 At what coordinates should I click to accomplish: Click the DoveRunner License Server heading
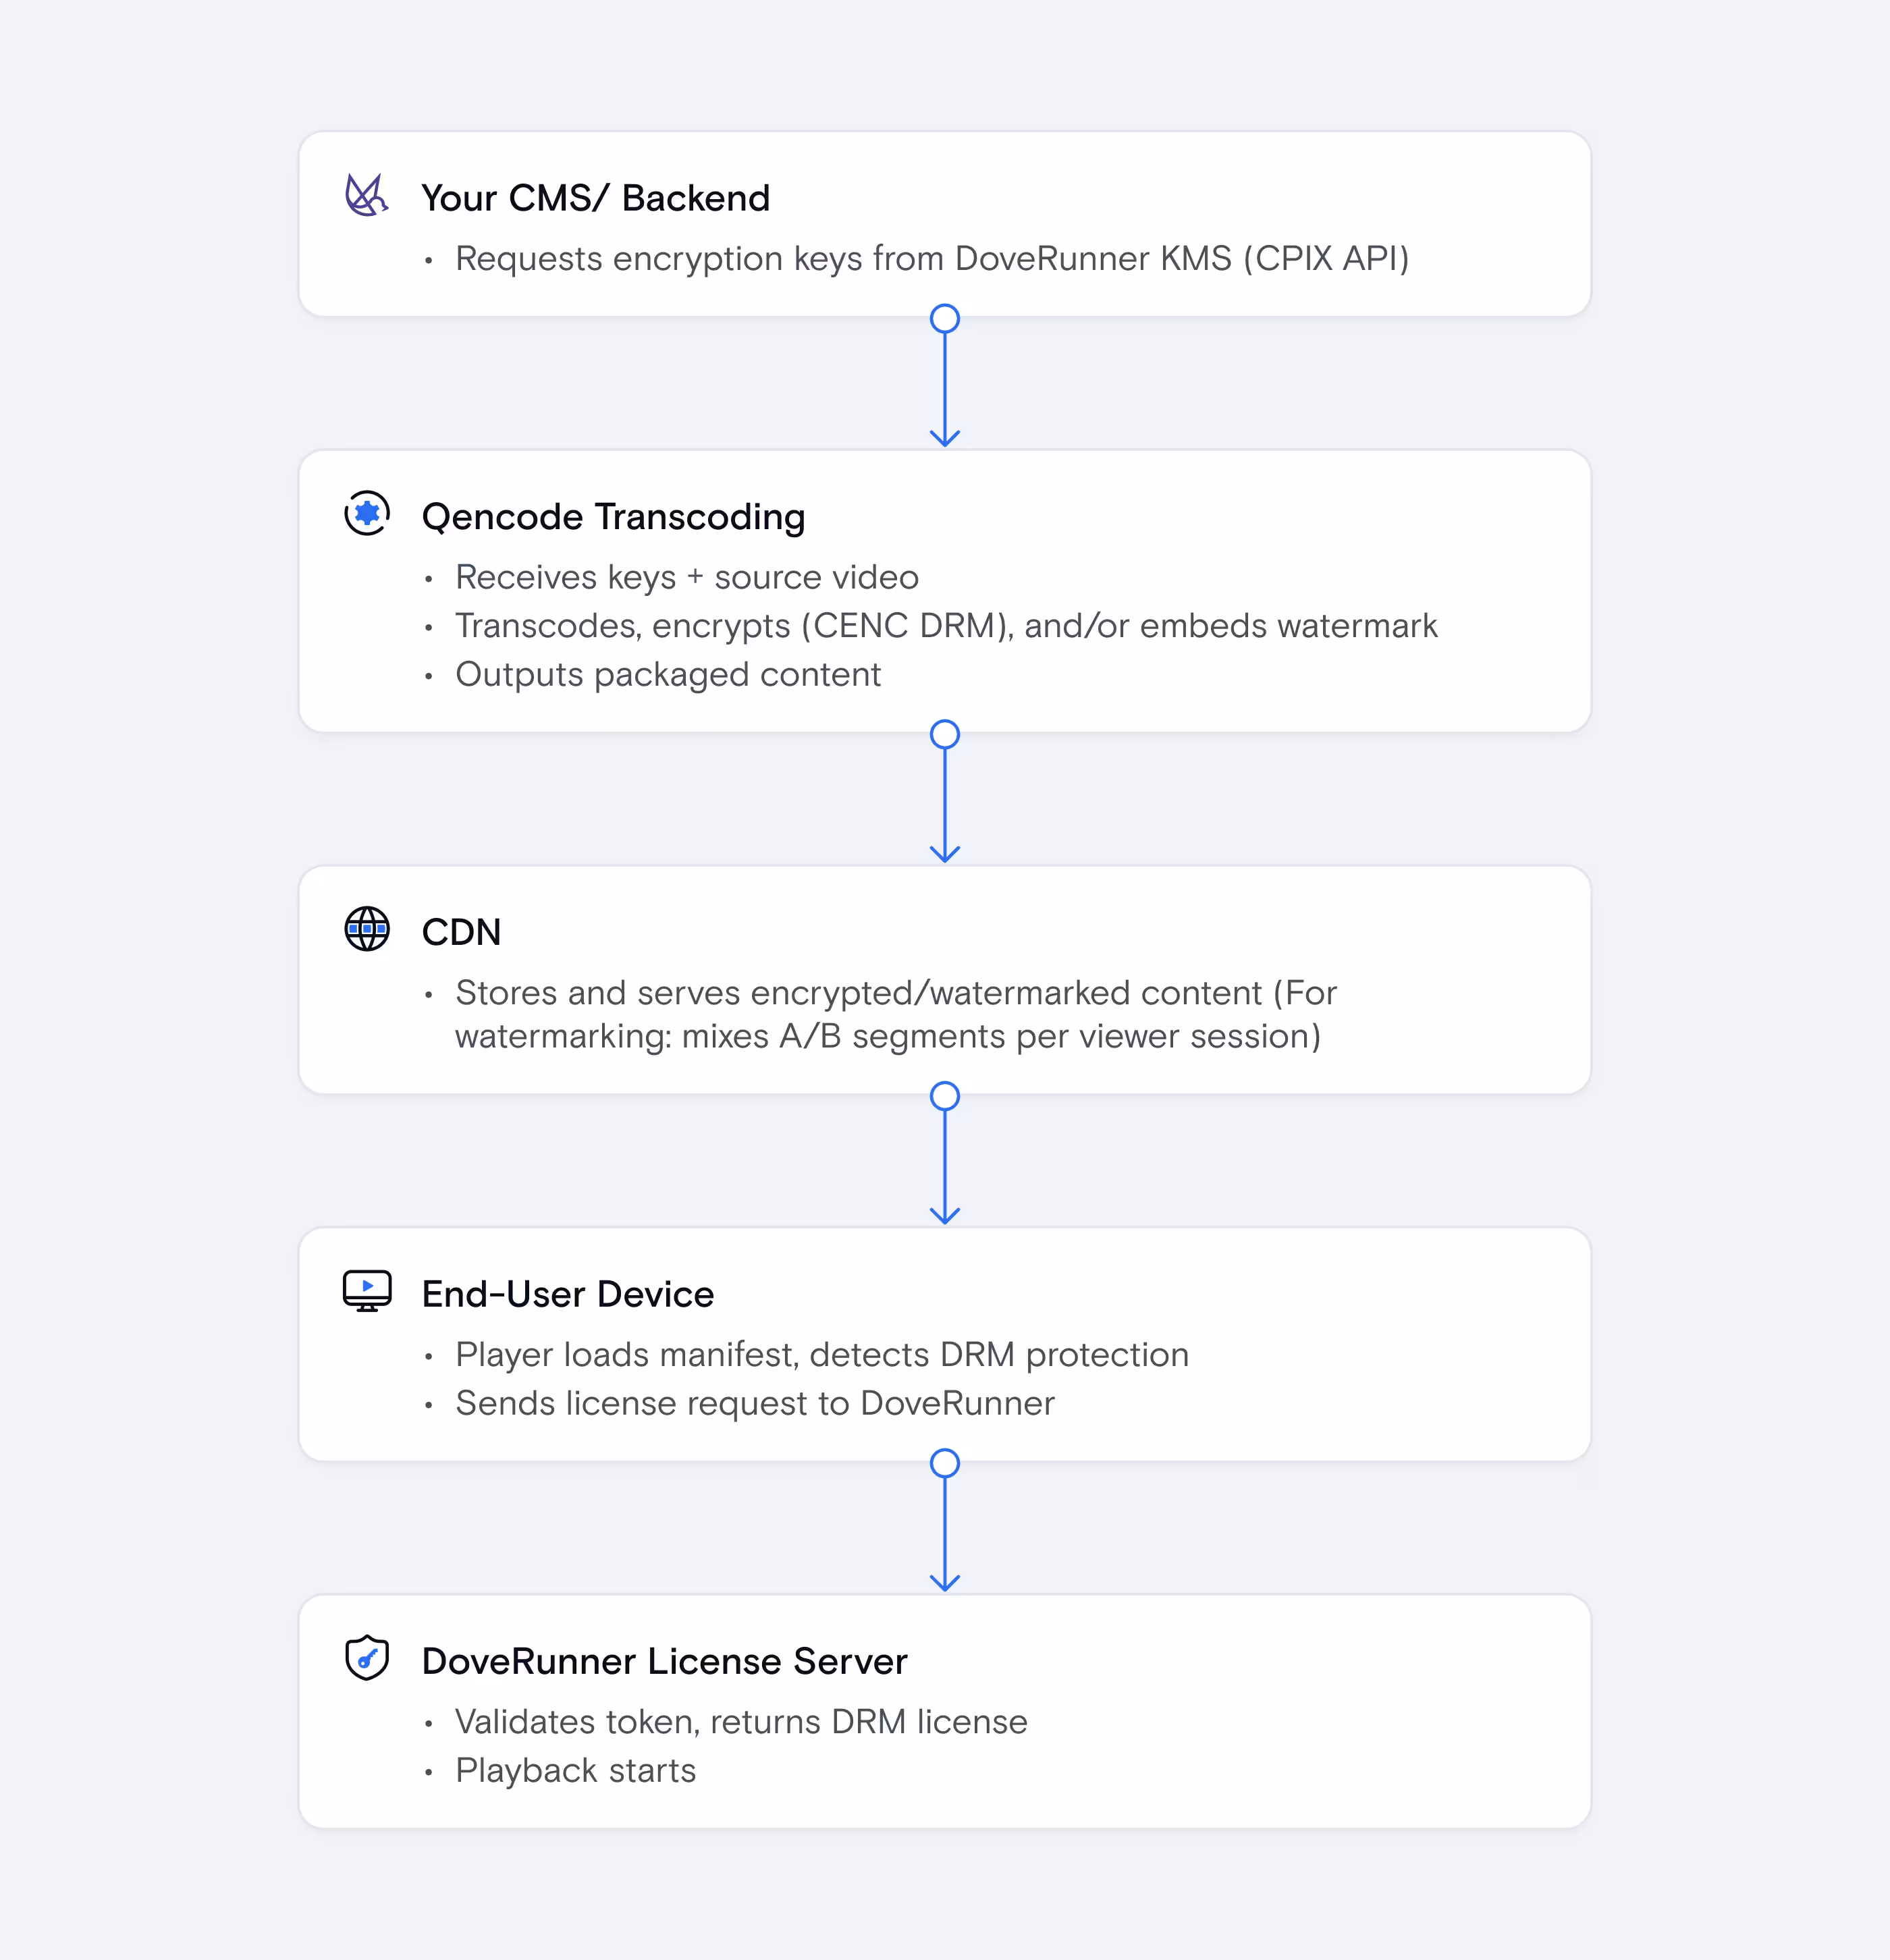[664, 1661]
